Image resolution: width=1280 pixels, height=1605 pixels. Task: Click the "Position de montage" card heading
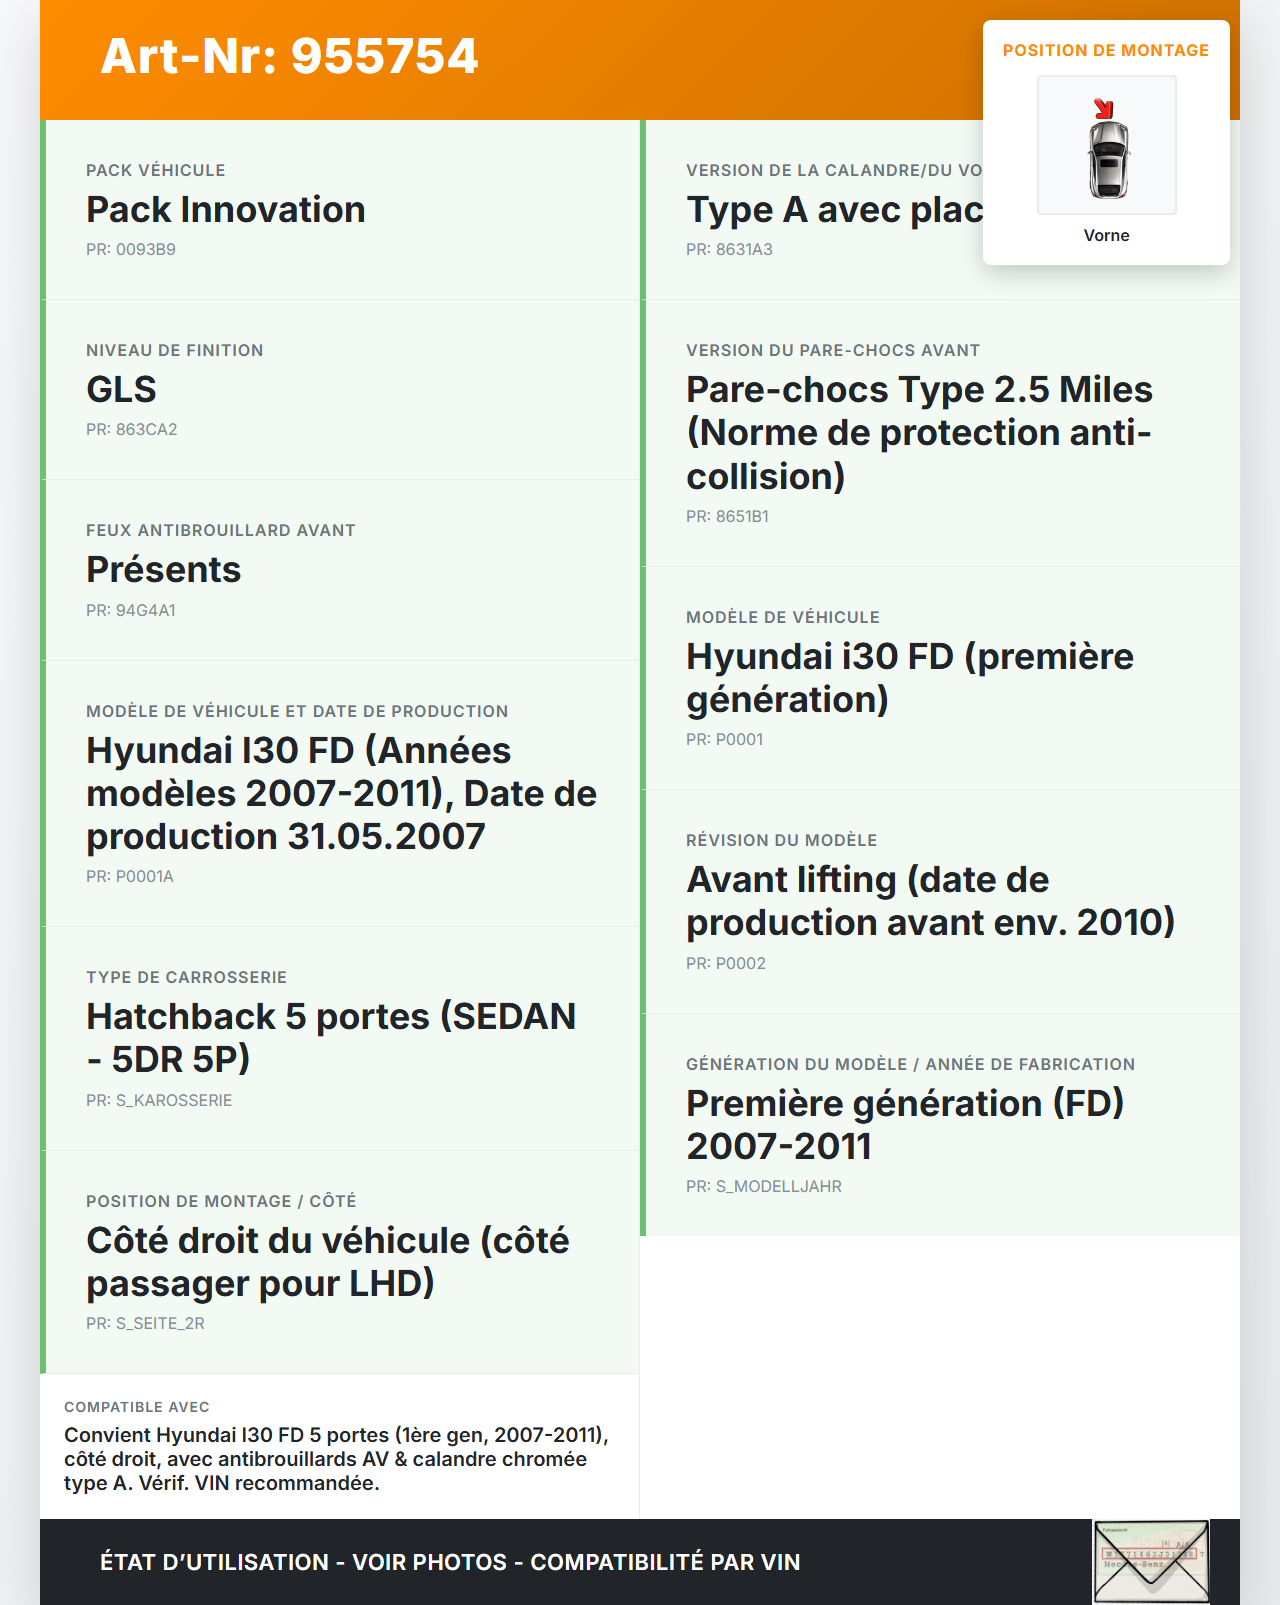[1106, 50]
